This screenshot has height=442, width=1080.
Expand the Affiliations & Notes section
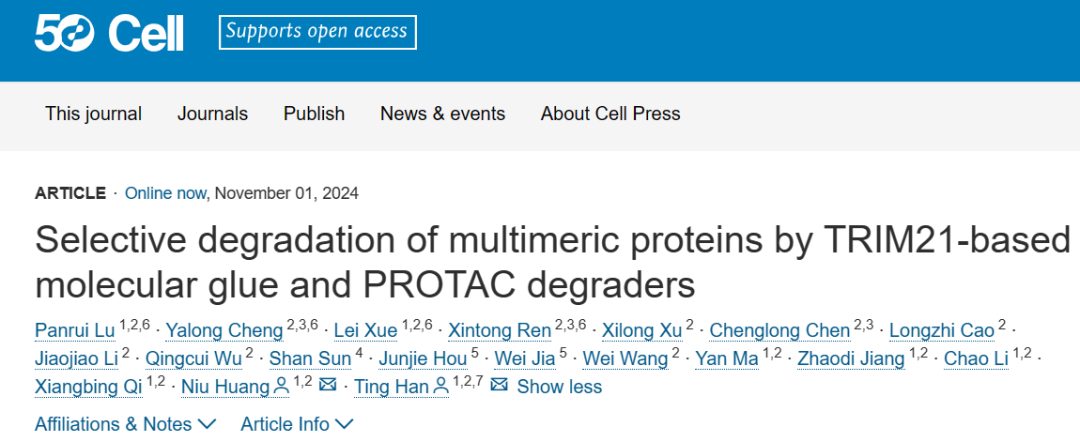coord(125,424)
